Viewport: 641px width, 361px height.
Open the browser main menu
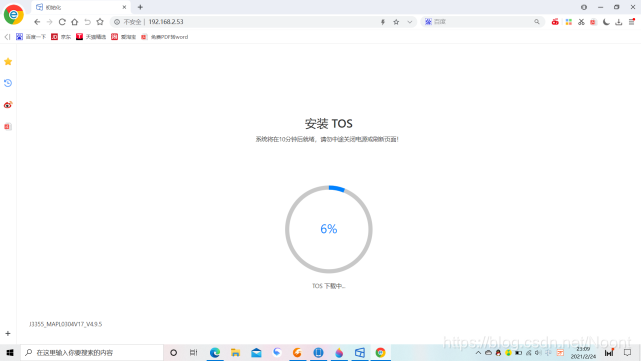[x=632, y=22]
